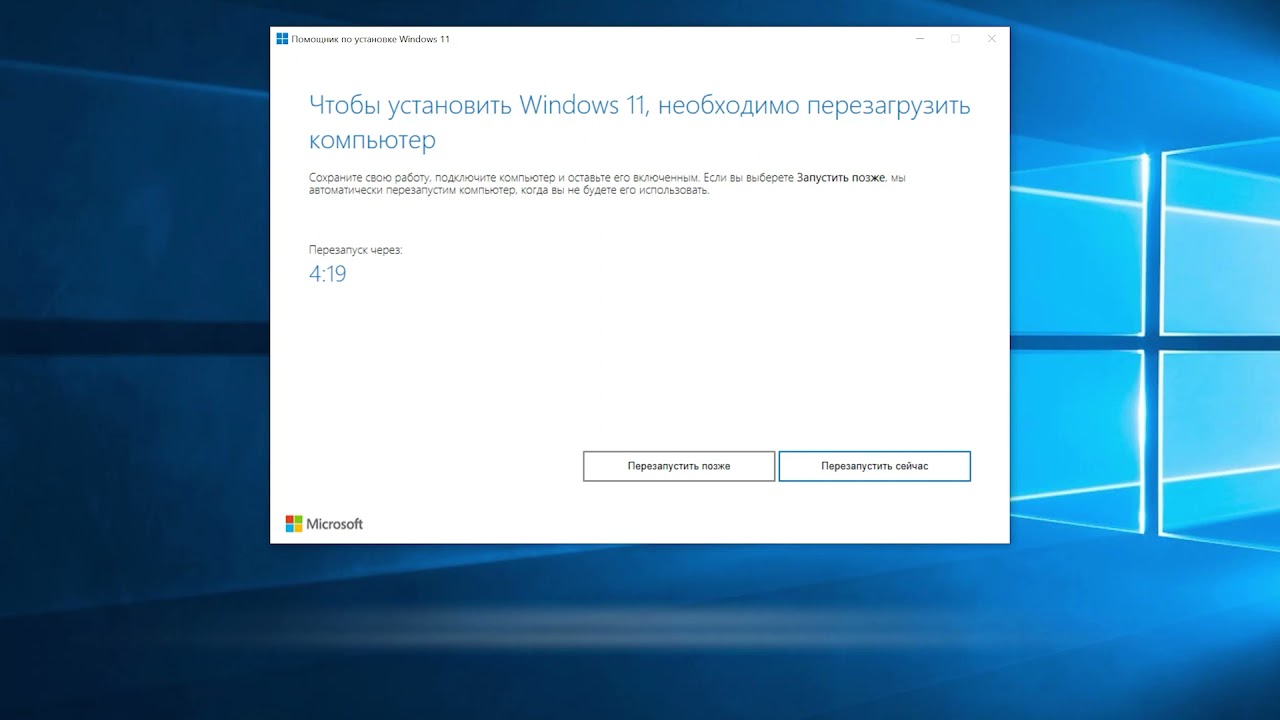
Task: Click the Перезапустить позже button
Action: (679, 466)
